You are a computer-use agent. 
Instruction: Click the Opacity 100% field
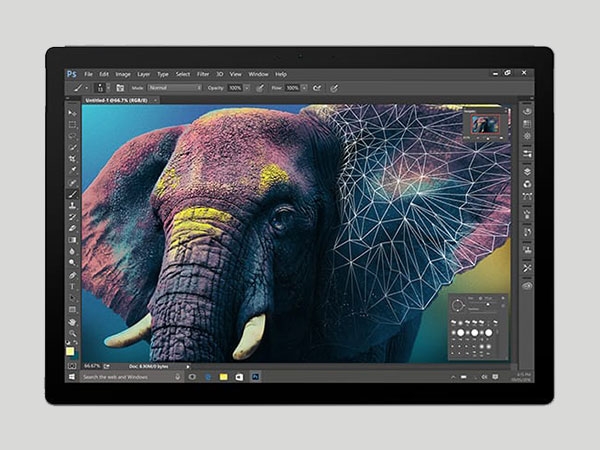[235, 88]
